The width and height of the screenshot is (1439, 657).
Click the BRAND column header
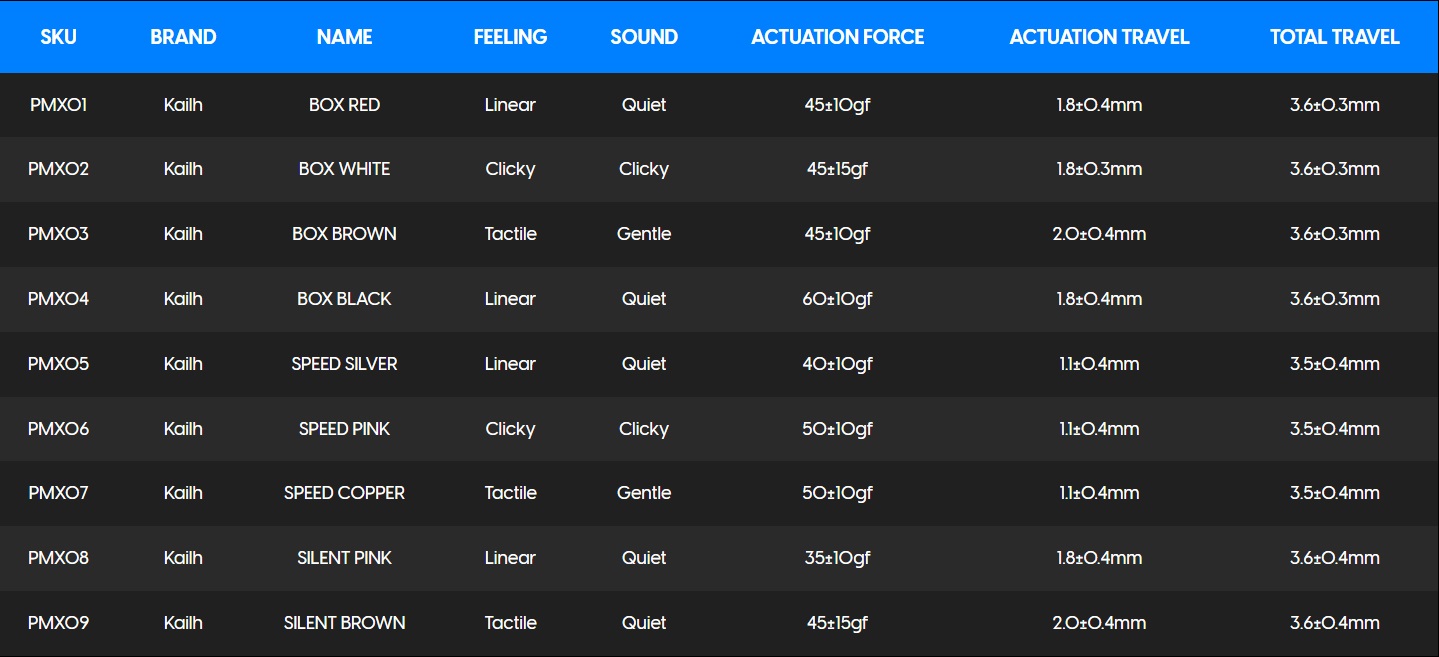(x=183, y=37)
